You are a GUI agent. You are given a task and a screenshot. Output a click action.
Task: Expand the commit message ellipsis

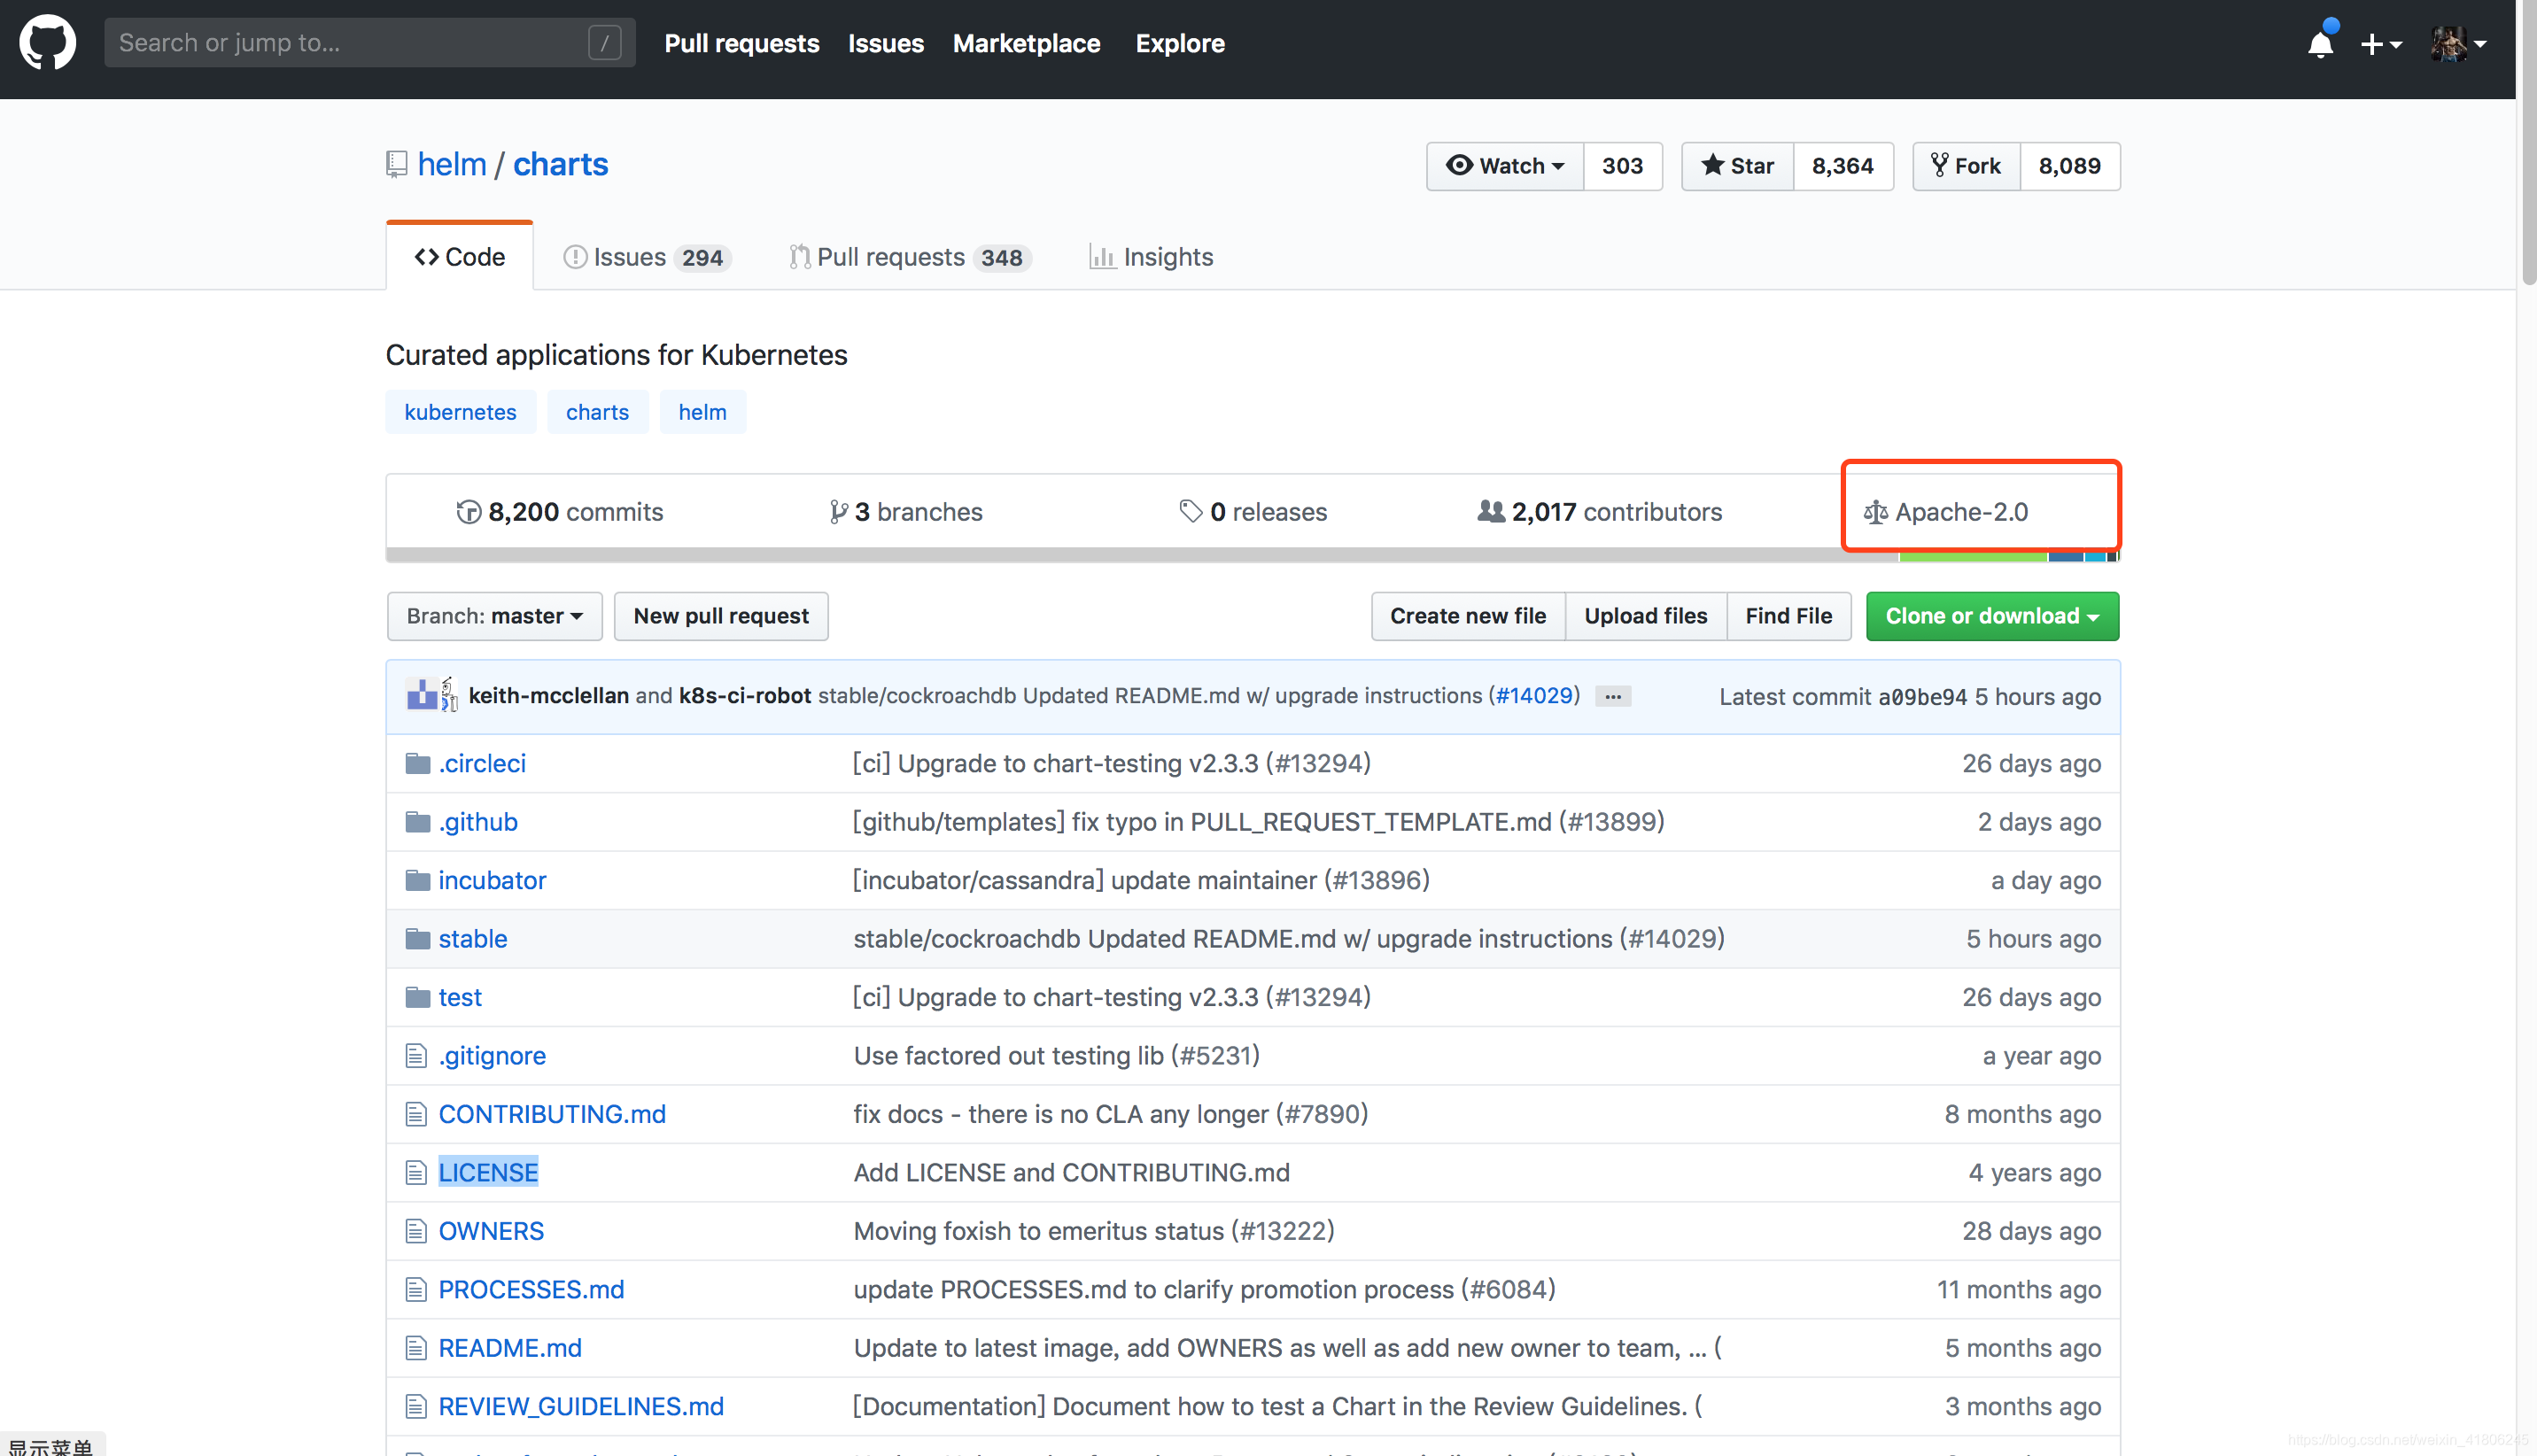click(x=1613, y=697)
